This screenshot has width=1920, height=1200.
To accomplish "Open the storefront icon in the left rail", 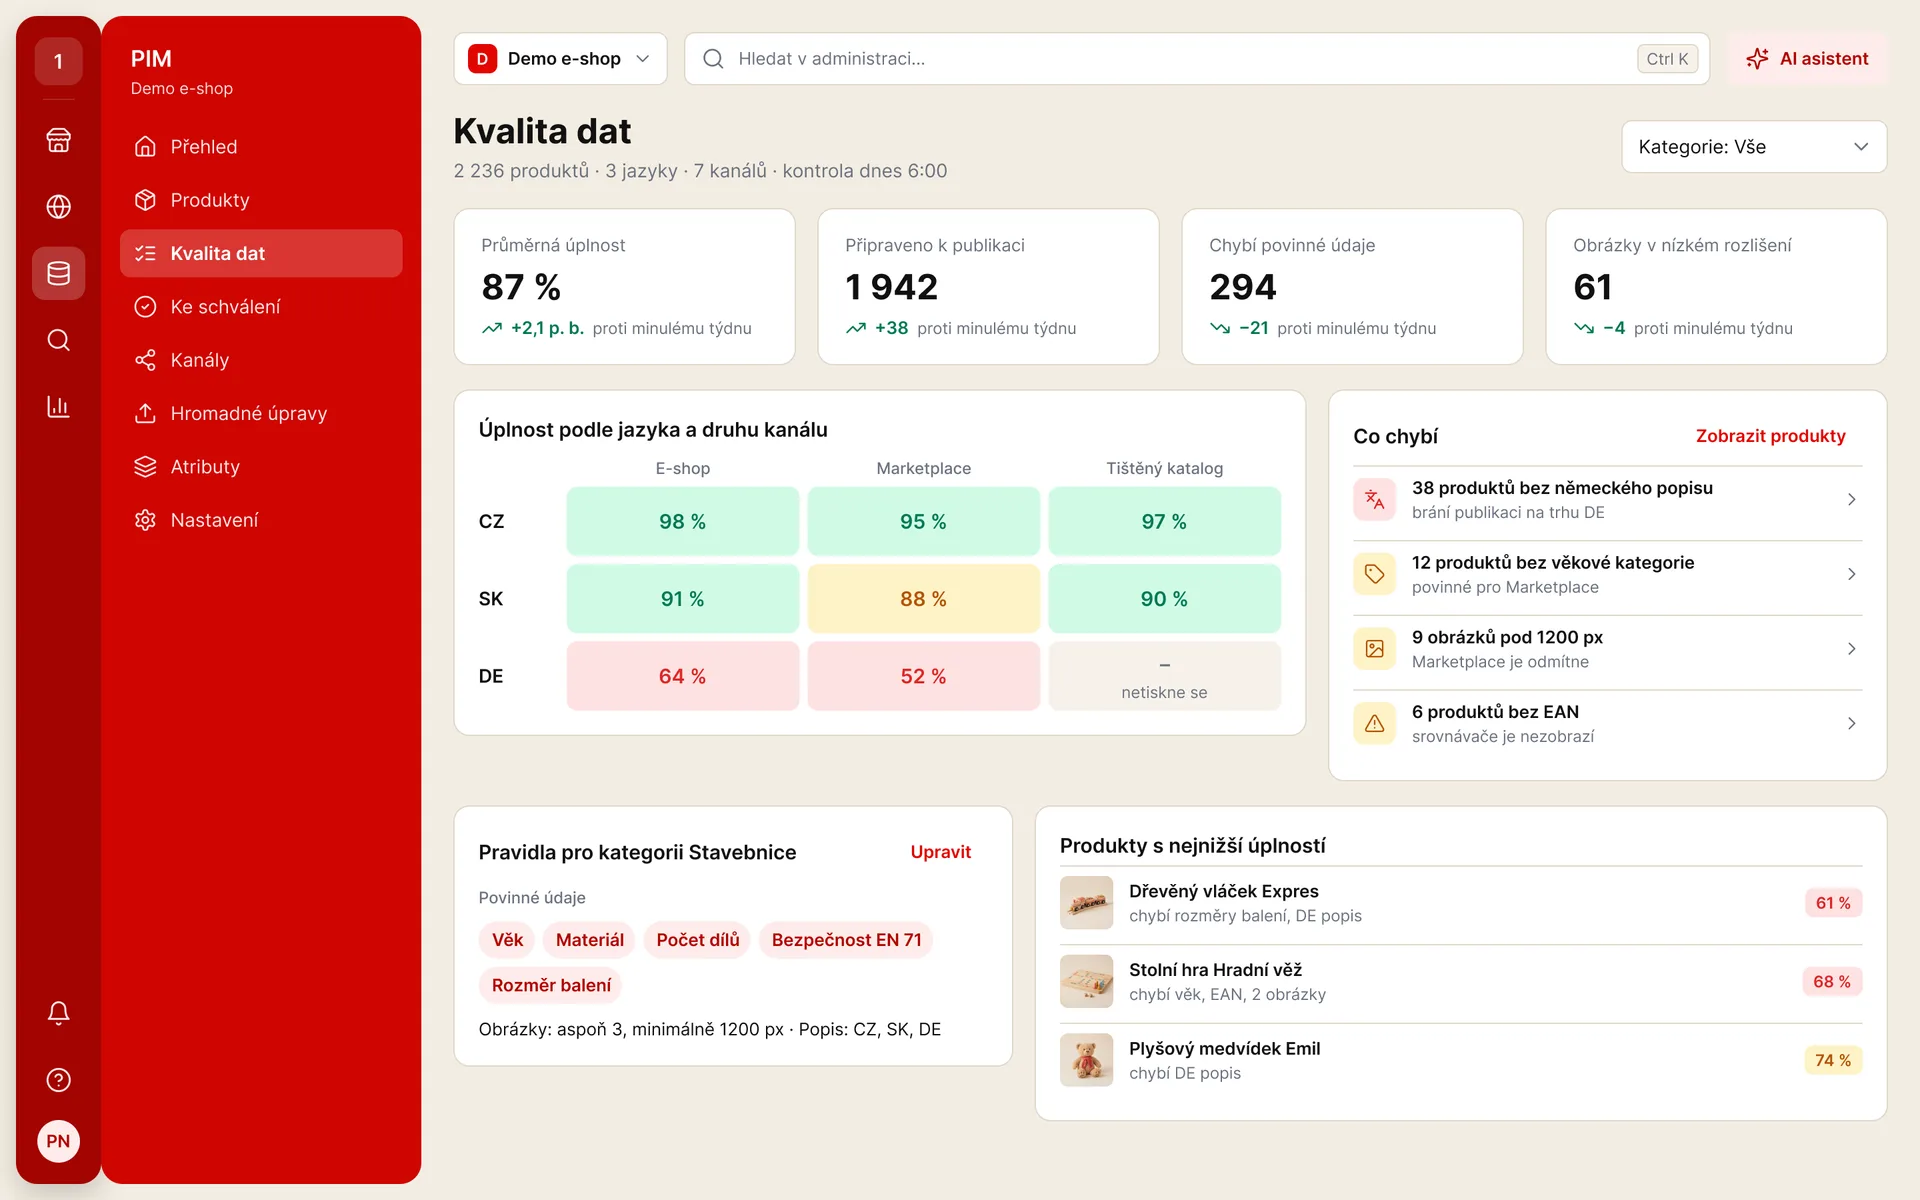I will pos(58,140).
